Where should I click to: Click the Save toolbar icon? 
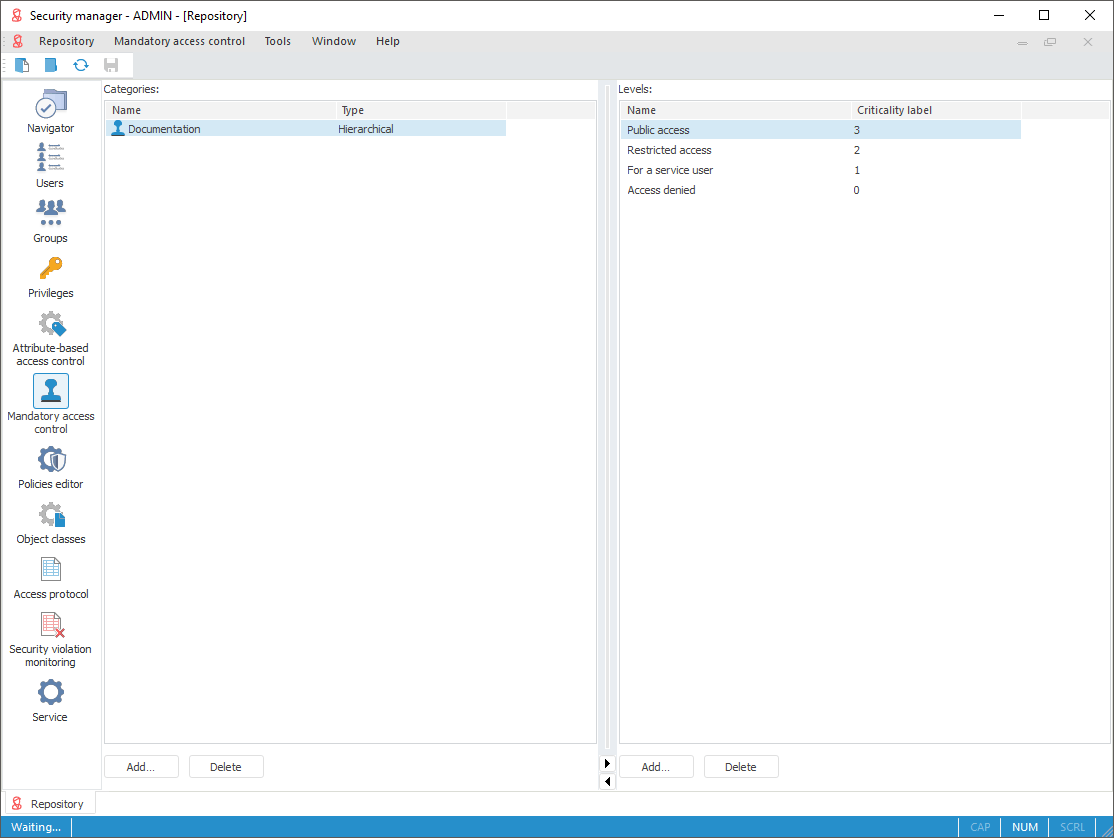coord(111,65)
